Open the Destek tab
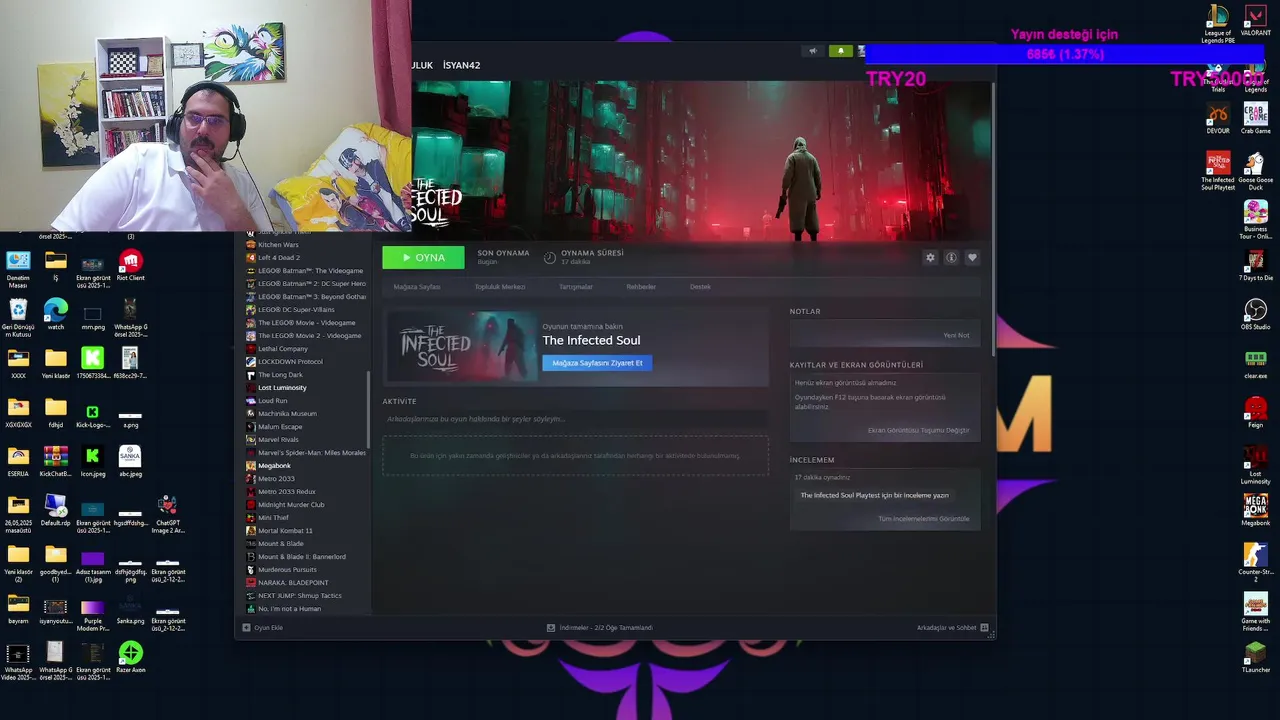The width and height of the screenshot is (1280, 720). [700, 287]
